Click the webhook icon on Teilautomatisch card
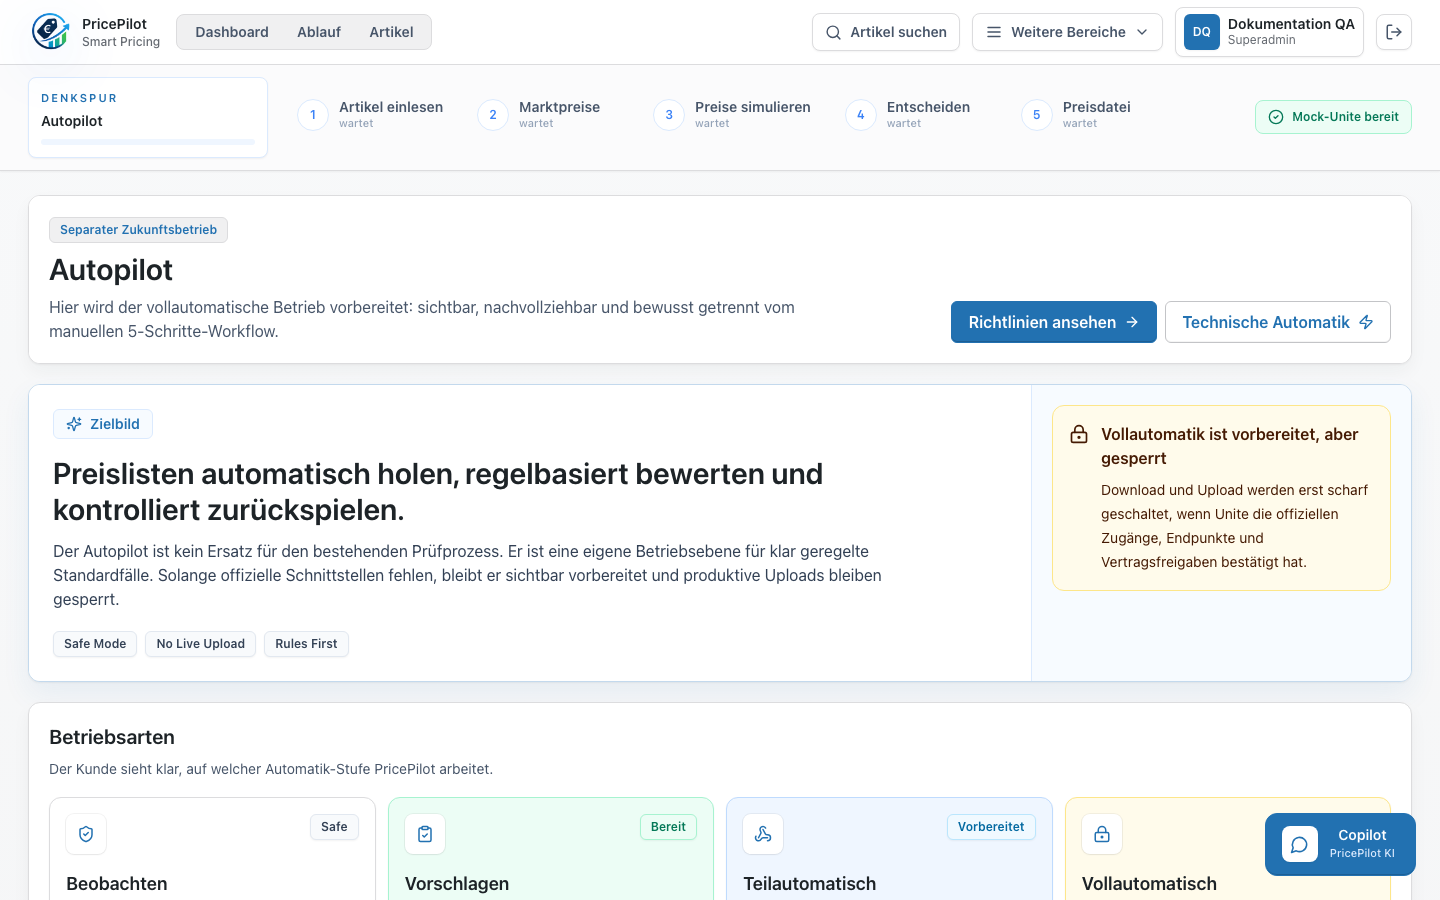1440x900 pixels. click(763, 834)
